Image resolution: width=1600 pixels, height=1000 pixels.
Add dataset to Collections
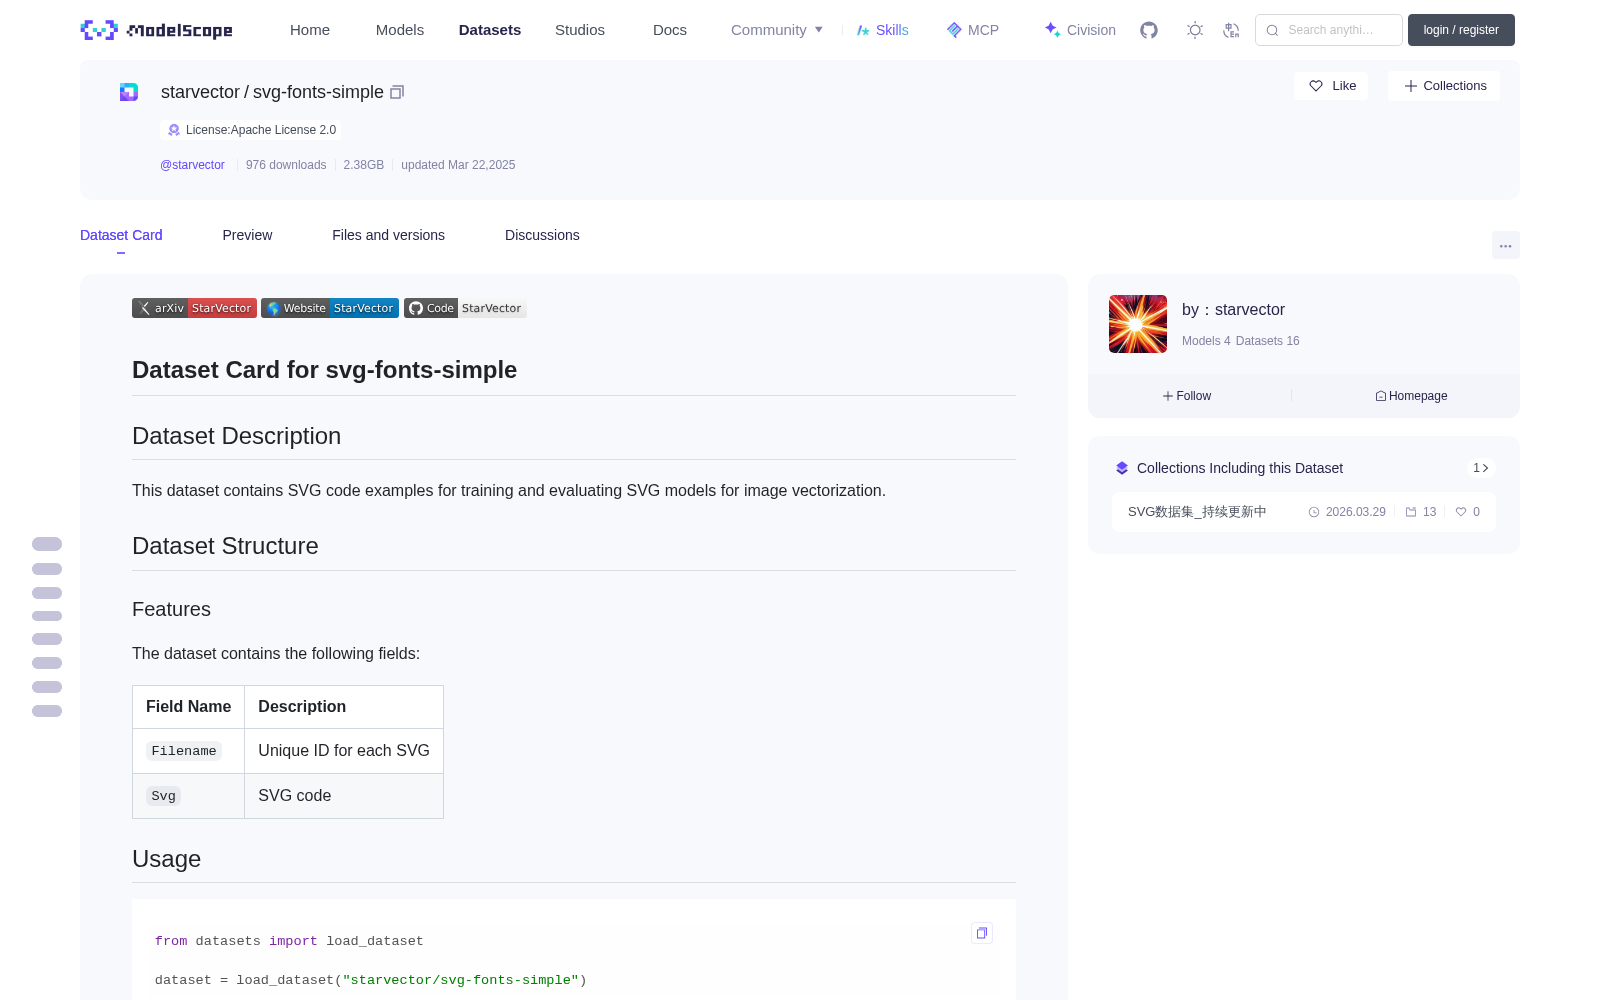tap(1444, 86)
